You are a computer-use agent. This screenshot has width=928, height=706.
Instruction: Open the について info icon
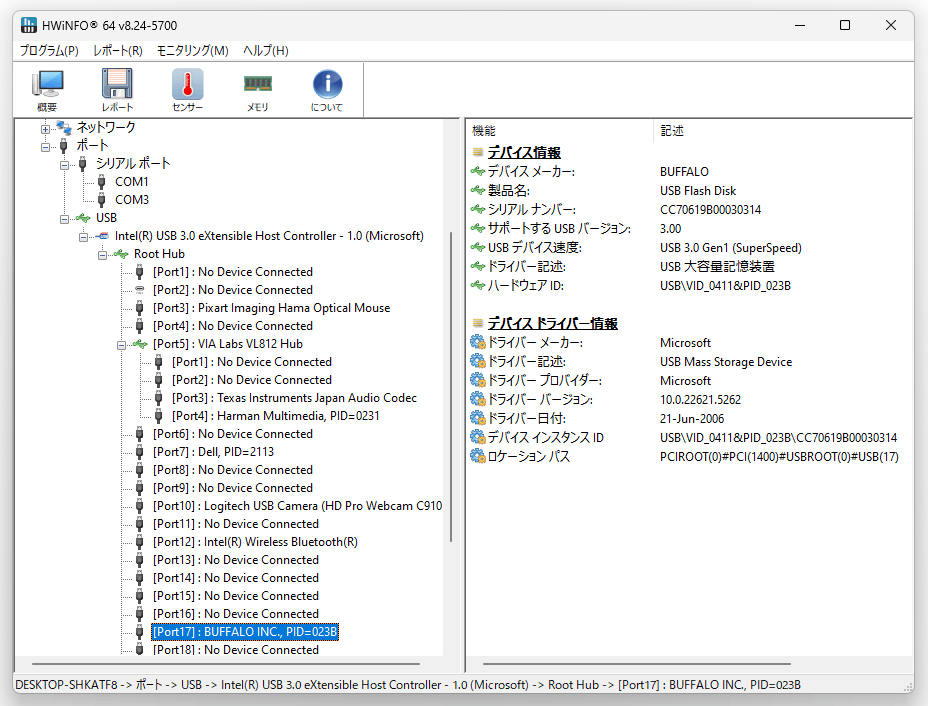coord(327,90)
